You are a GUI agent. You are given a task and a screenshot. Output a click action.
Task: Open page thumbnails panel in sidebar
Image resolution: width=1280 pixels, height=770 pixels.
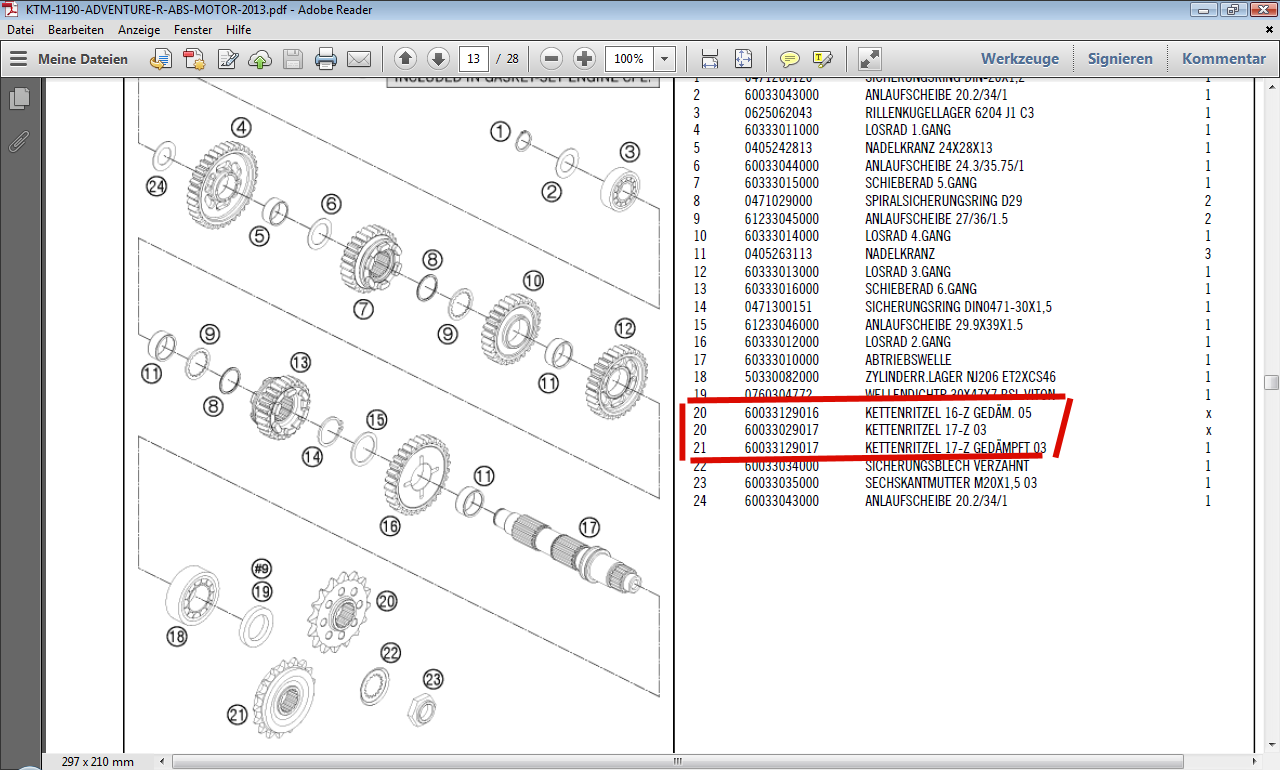pyautogui.click(x=19, y=99)
